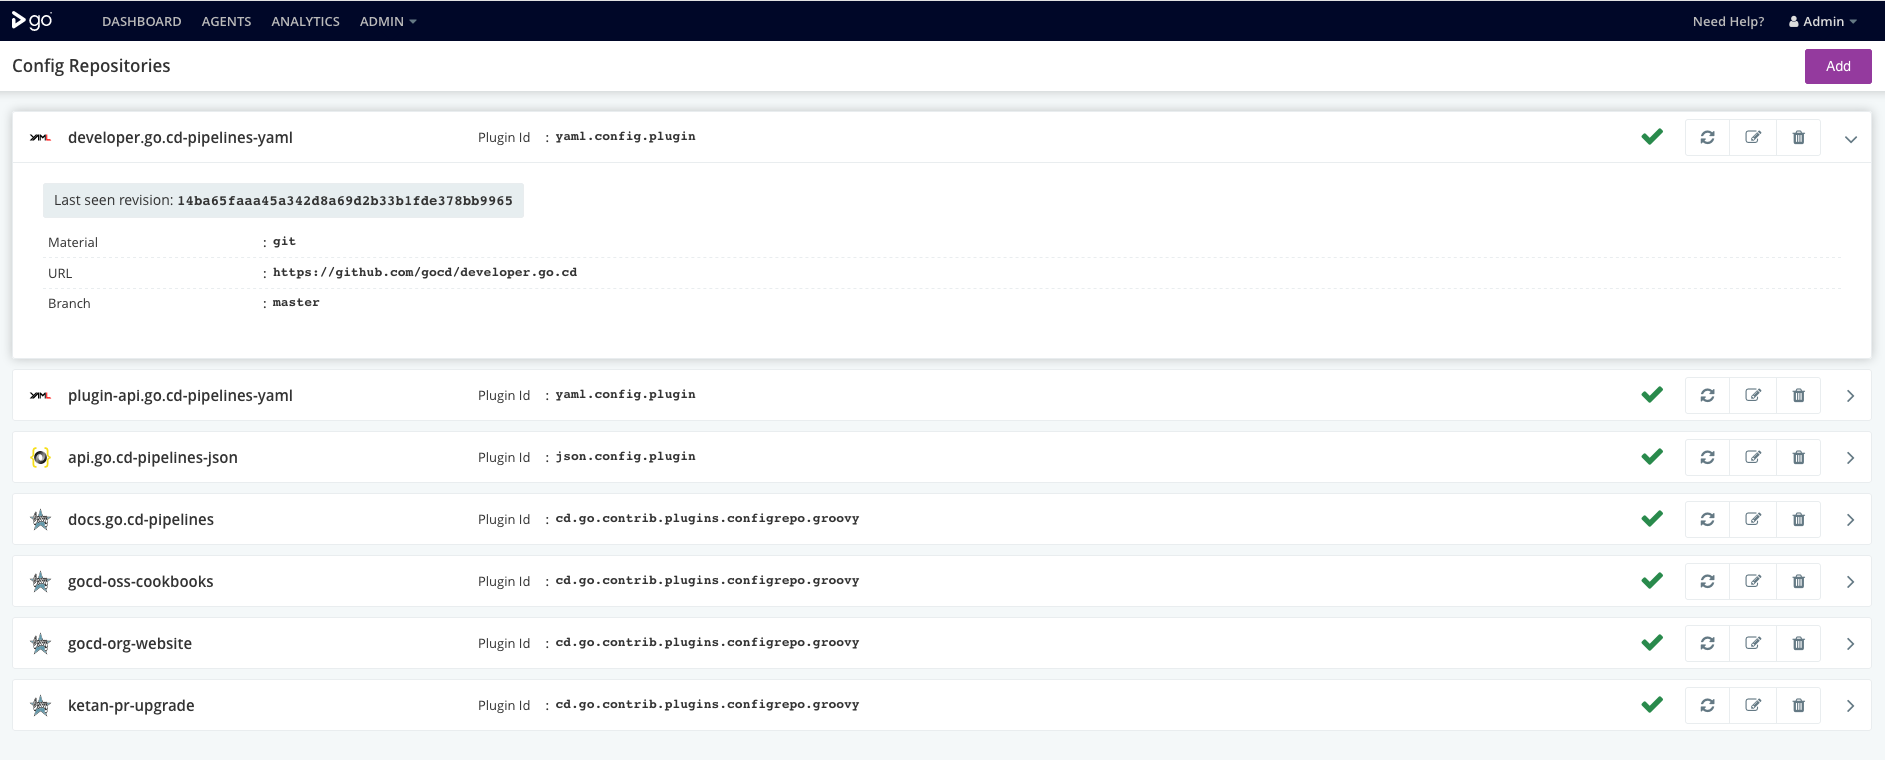Click the developer.go.cd-pipelines-yaml repository name
Viewport: 1885px width, 760px height.
(180, 138)
